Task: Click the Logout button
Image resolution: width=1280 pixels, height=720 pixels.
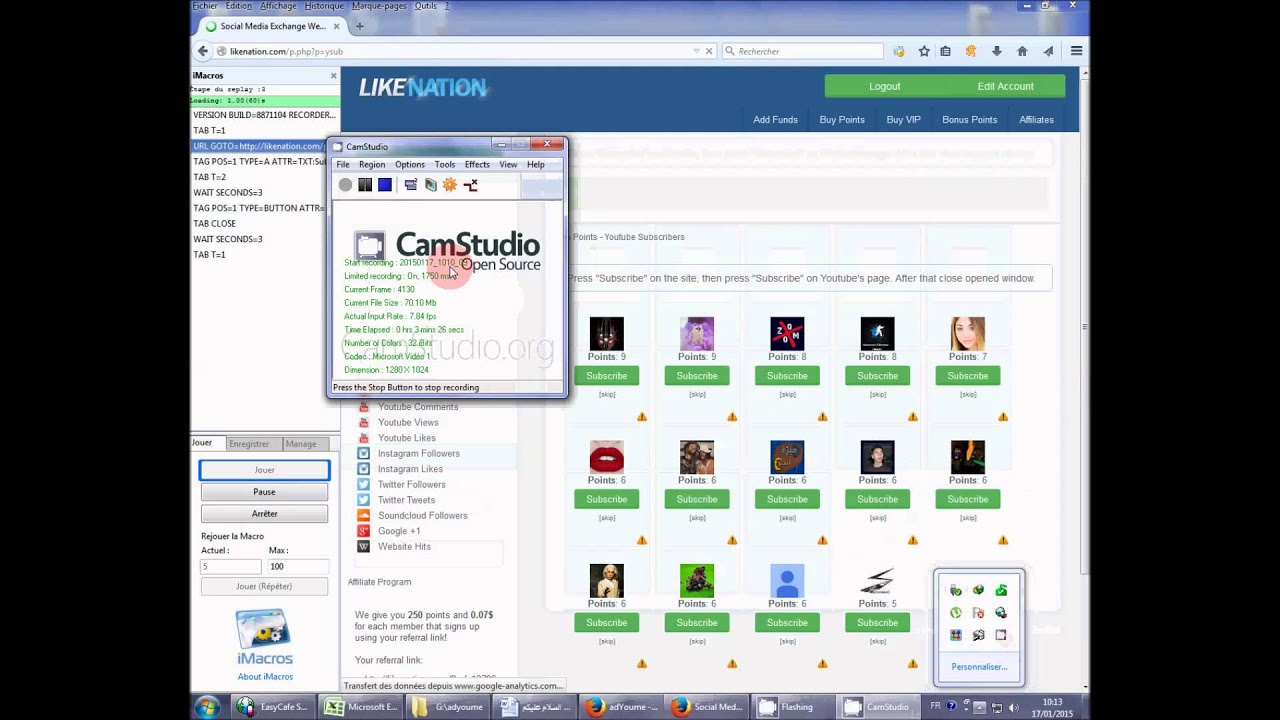Action: [x=884, y=86]
